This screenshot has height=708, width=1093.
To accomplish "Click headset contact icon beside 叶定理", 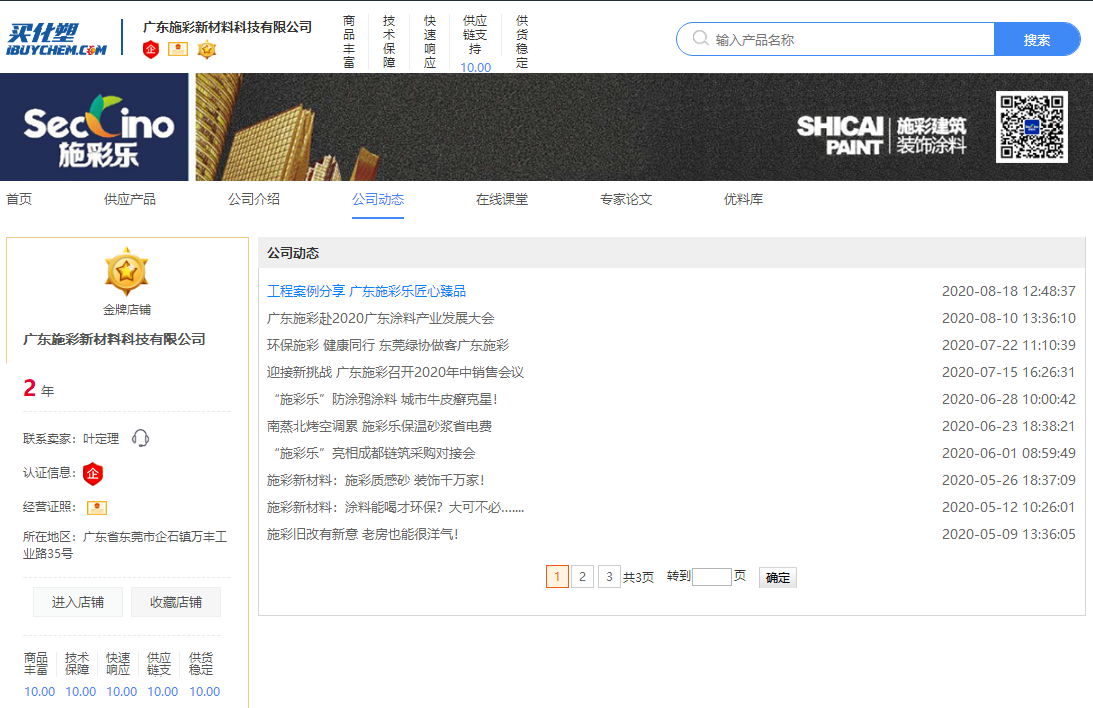I will pos(140,438).
